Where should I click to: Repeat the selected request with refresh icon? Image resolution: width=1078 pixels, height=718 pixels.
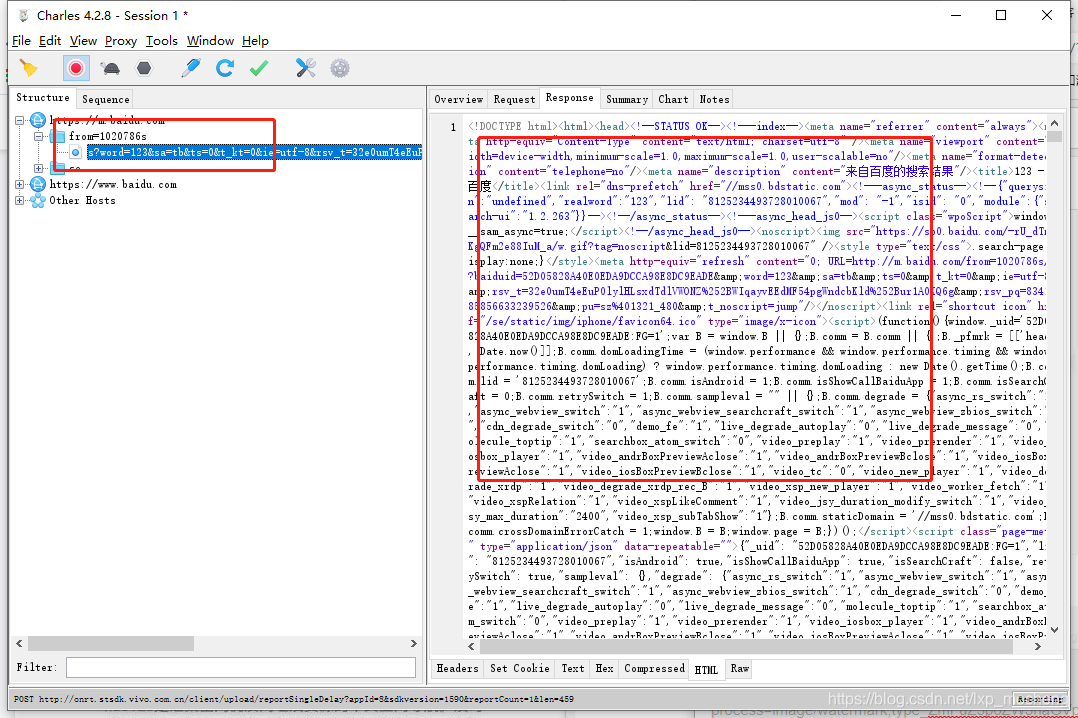(x=225, y=68)
